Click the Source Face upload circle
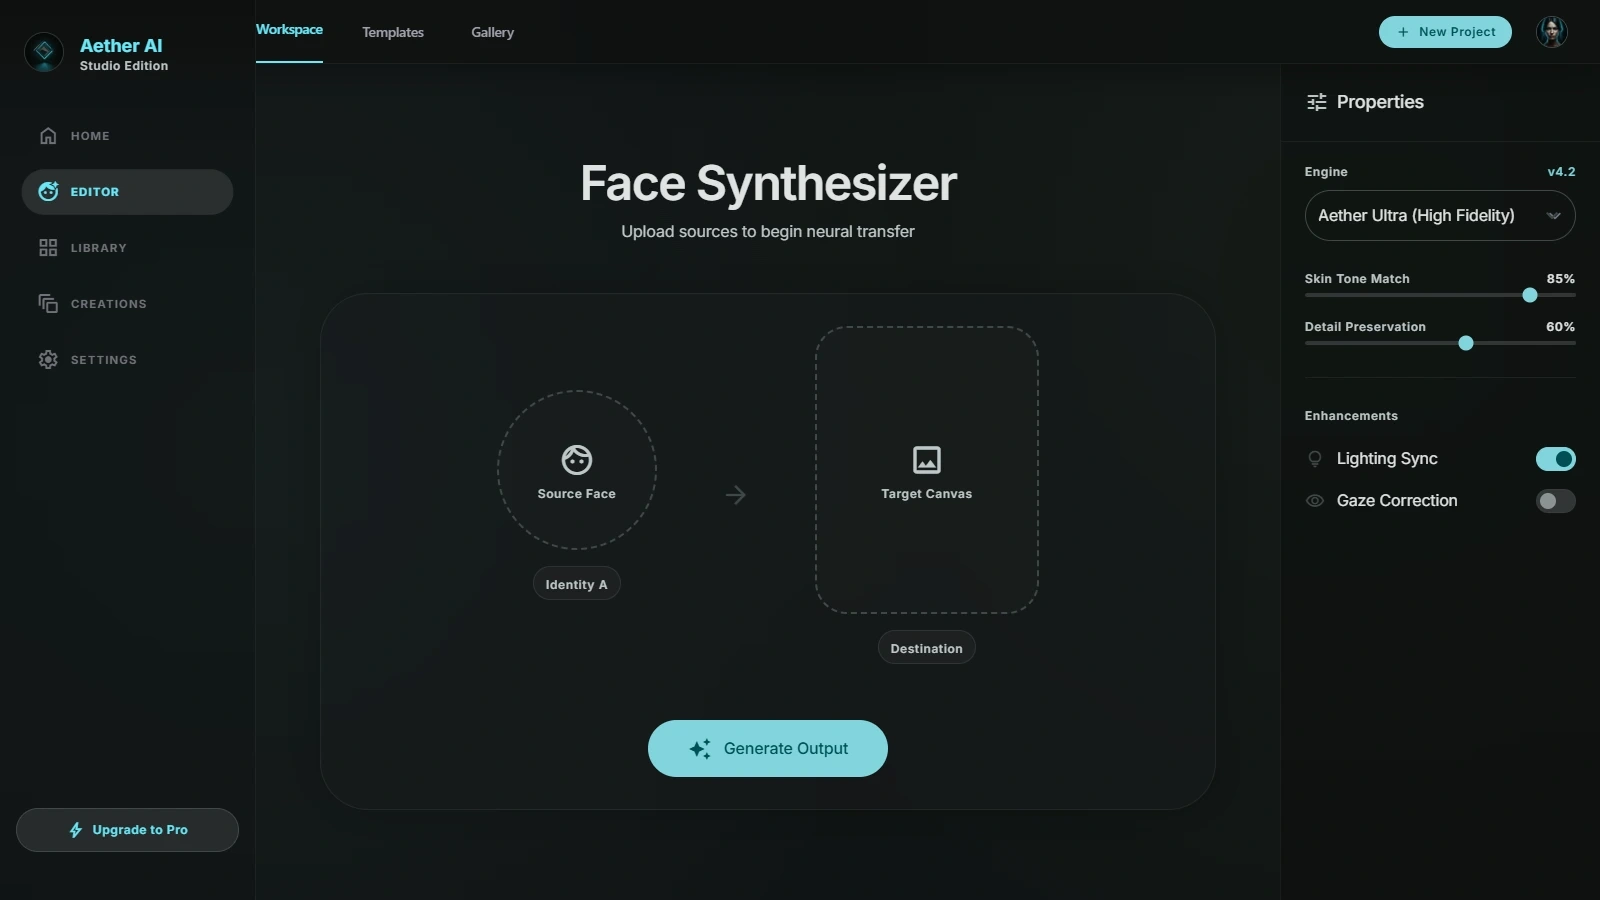Screen dimensions: 1600x900 coord(577,470)
